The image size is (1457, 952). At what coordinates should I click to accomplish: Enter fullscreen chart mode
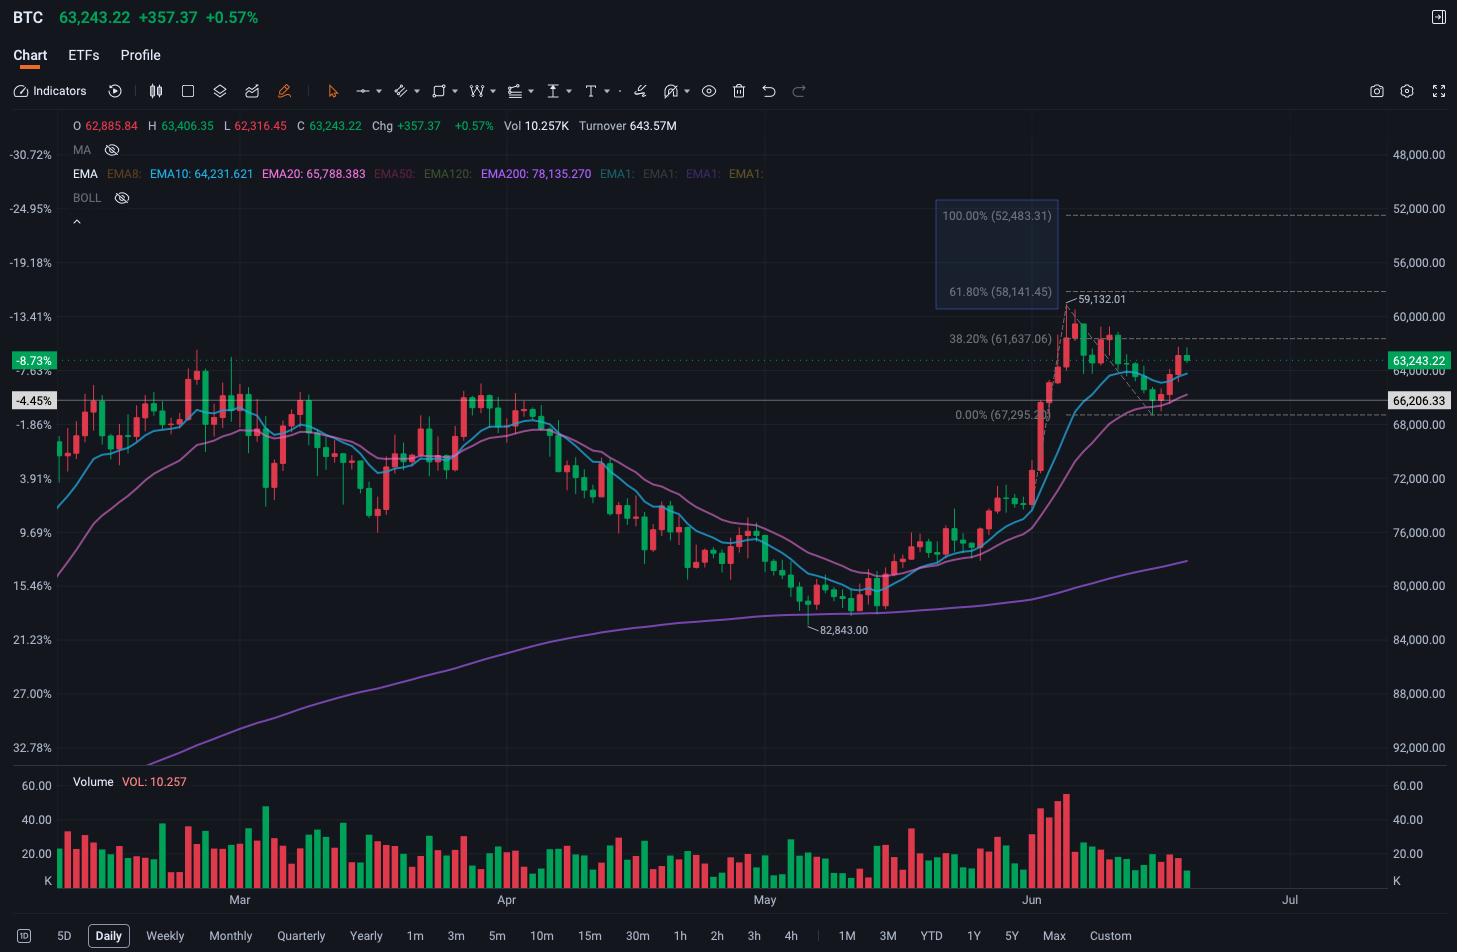pos(1439,91)
